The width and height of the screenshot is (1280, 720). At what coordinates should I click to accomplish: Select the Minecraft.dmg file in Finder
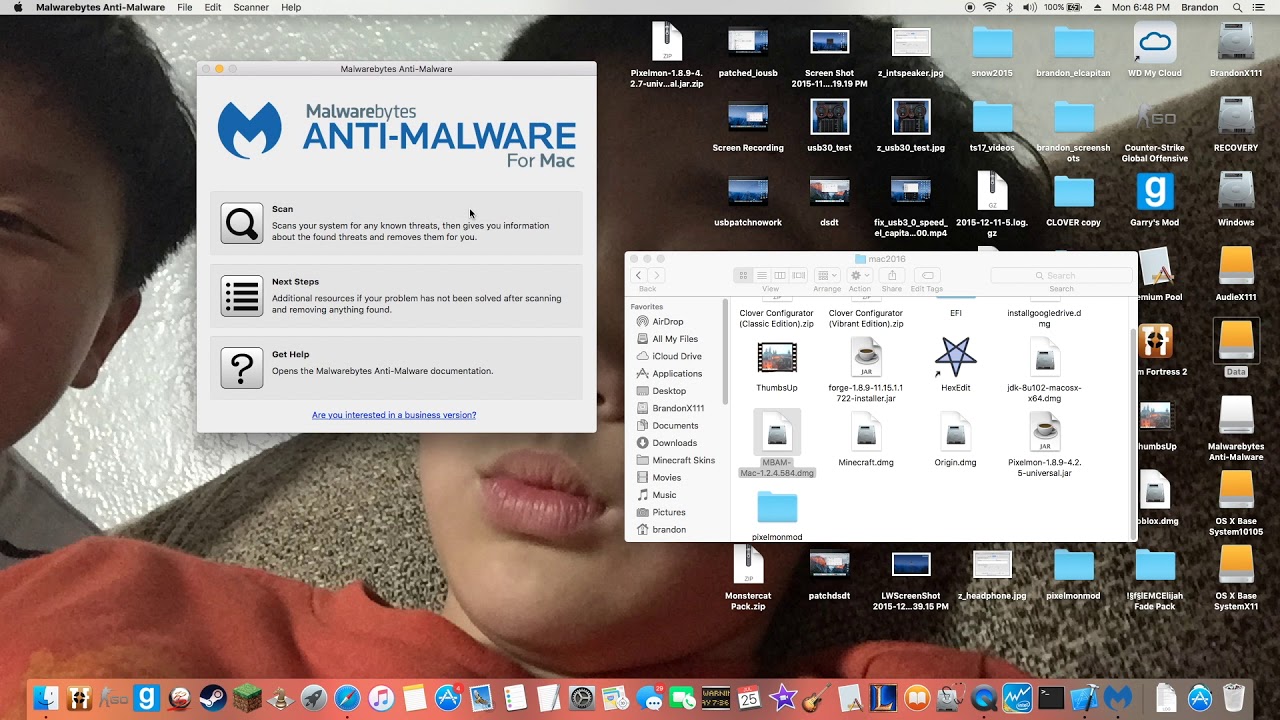(866, 441)
